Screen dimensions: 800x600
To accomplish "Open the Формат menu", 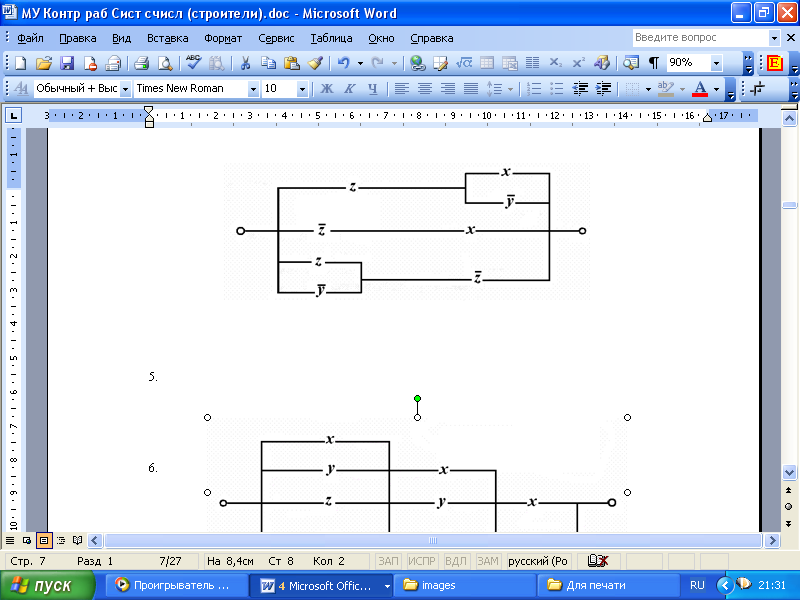I will (223, 38).
